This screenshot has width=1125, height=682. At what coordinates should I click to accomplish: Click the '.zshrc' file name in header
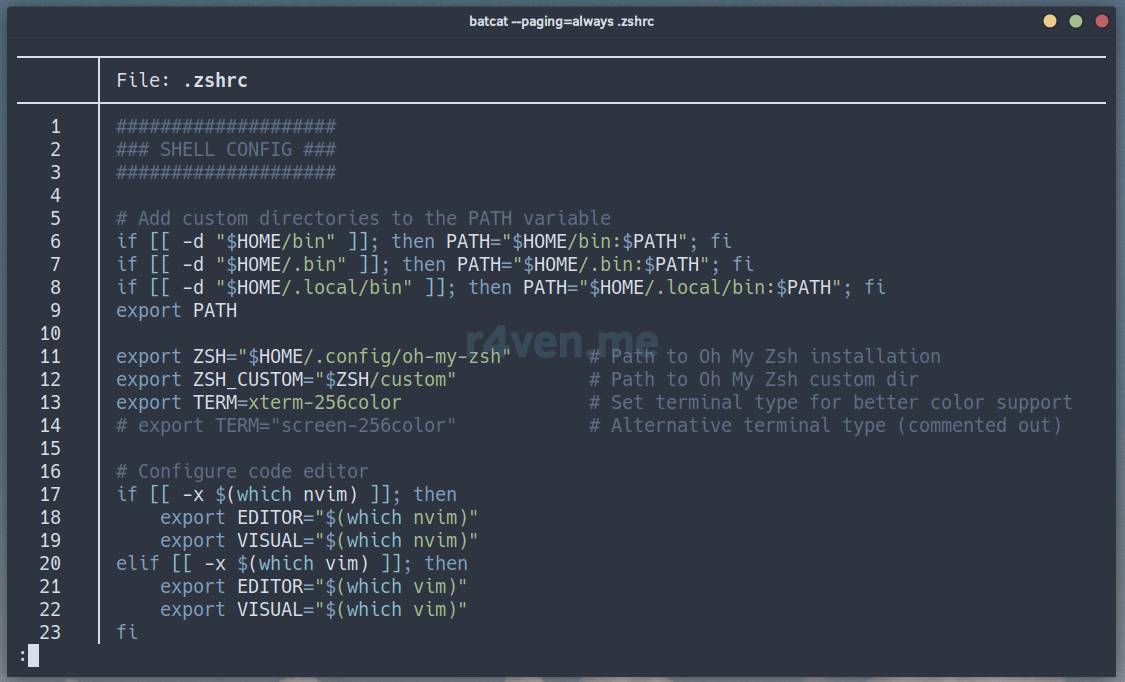[x=215, y=80]
